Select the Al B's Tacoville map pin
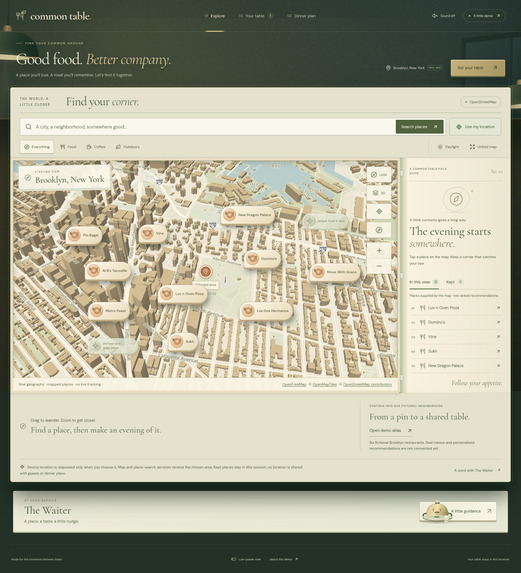The width and height of the screenshot is (521, 573). (x=108, y=271)
